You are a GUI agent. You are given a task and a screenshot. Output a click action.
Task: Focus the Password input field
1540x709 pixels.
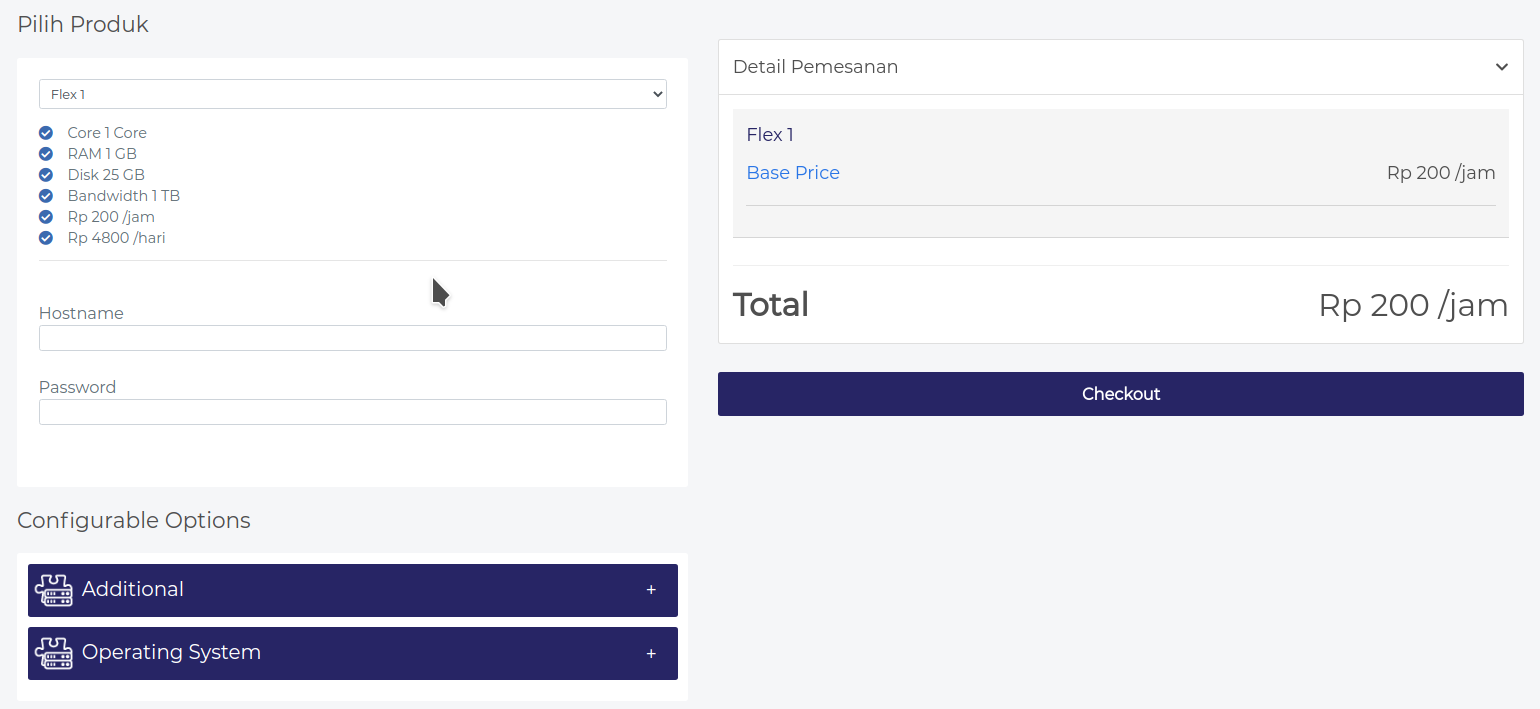tap(352, 412)
